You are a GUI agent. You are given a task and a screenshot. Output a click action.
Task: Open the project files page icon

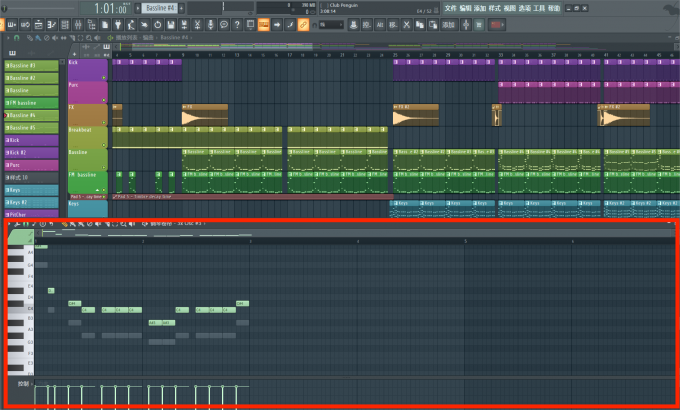click(105, 25)
